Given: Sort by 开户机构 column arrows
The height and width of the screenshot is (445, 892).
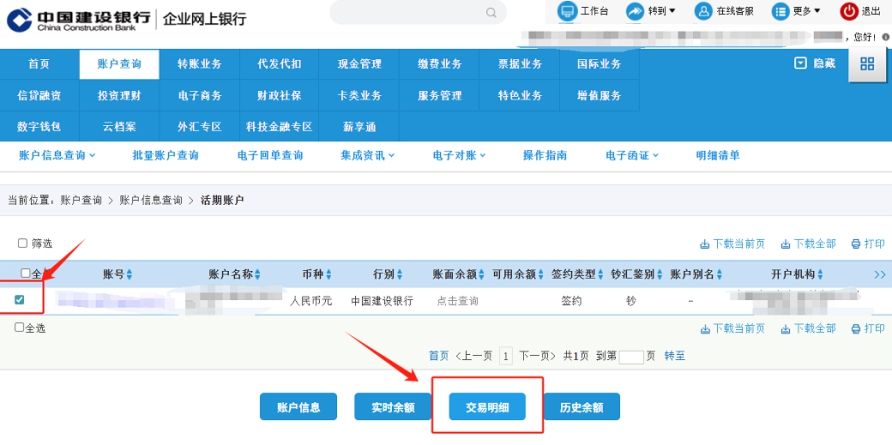Looking at the screenshot, I should 820,275.
